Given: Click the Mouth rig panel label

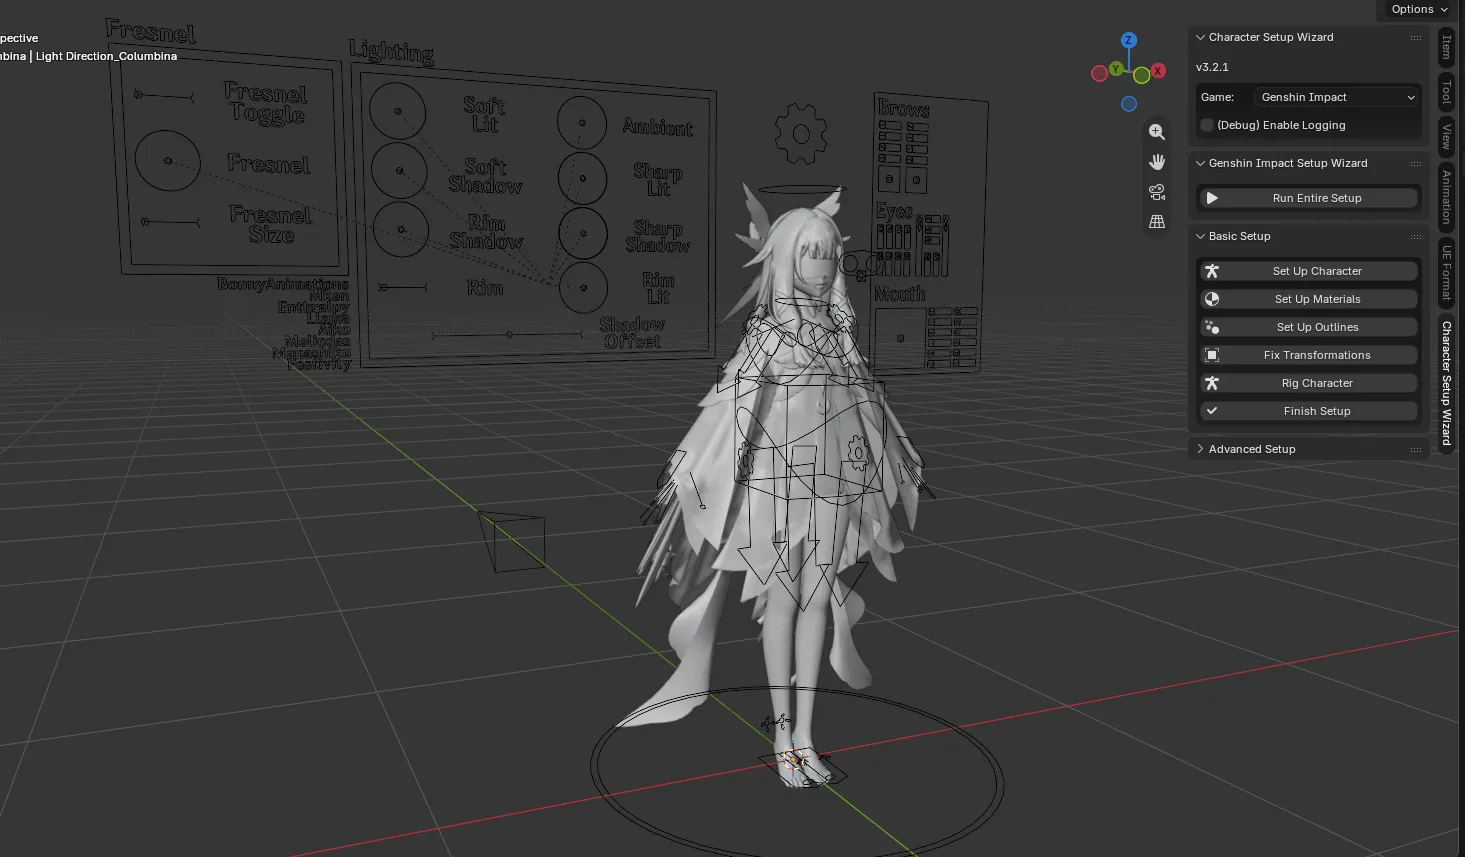Looking at the screenshot, I should point(899,293).
